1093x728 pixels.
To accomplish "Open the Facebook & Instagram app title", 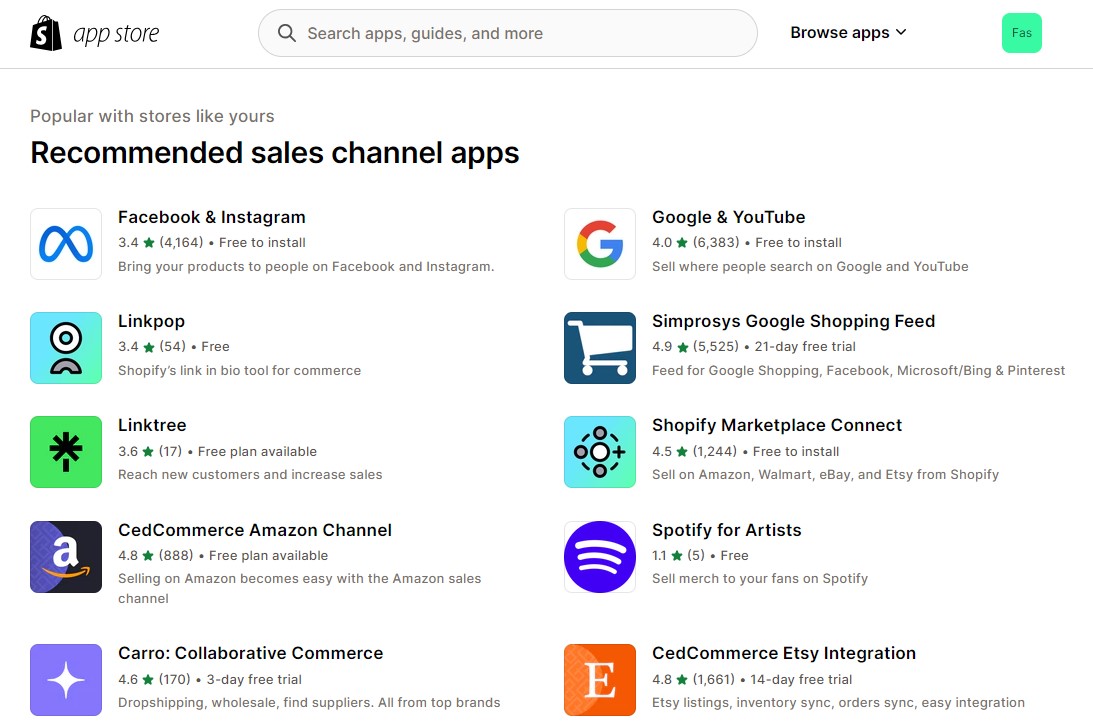I will (212, 217).
